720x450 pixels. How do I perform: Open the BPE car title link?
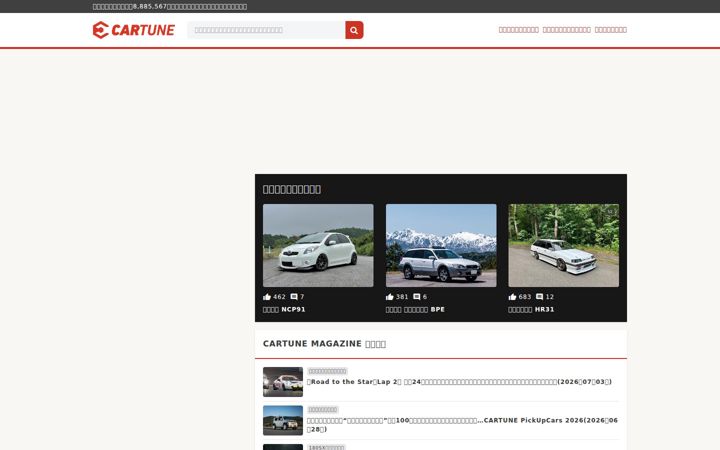415,309
